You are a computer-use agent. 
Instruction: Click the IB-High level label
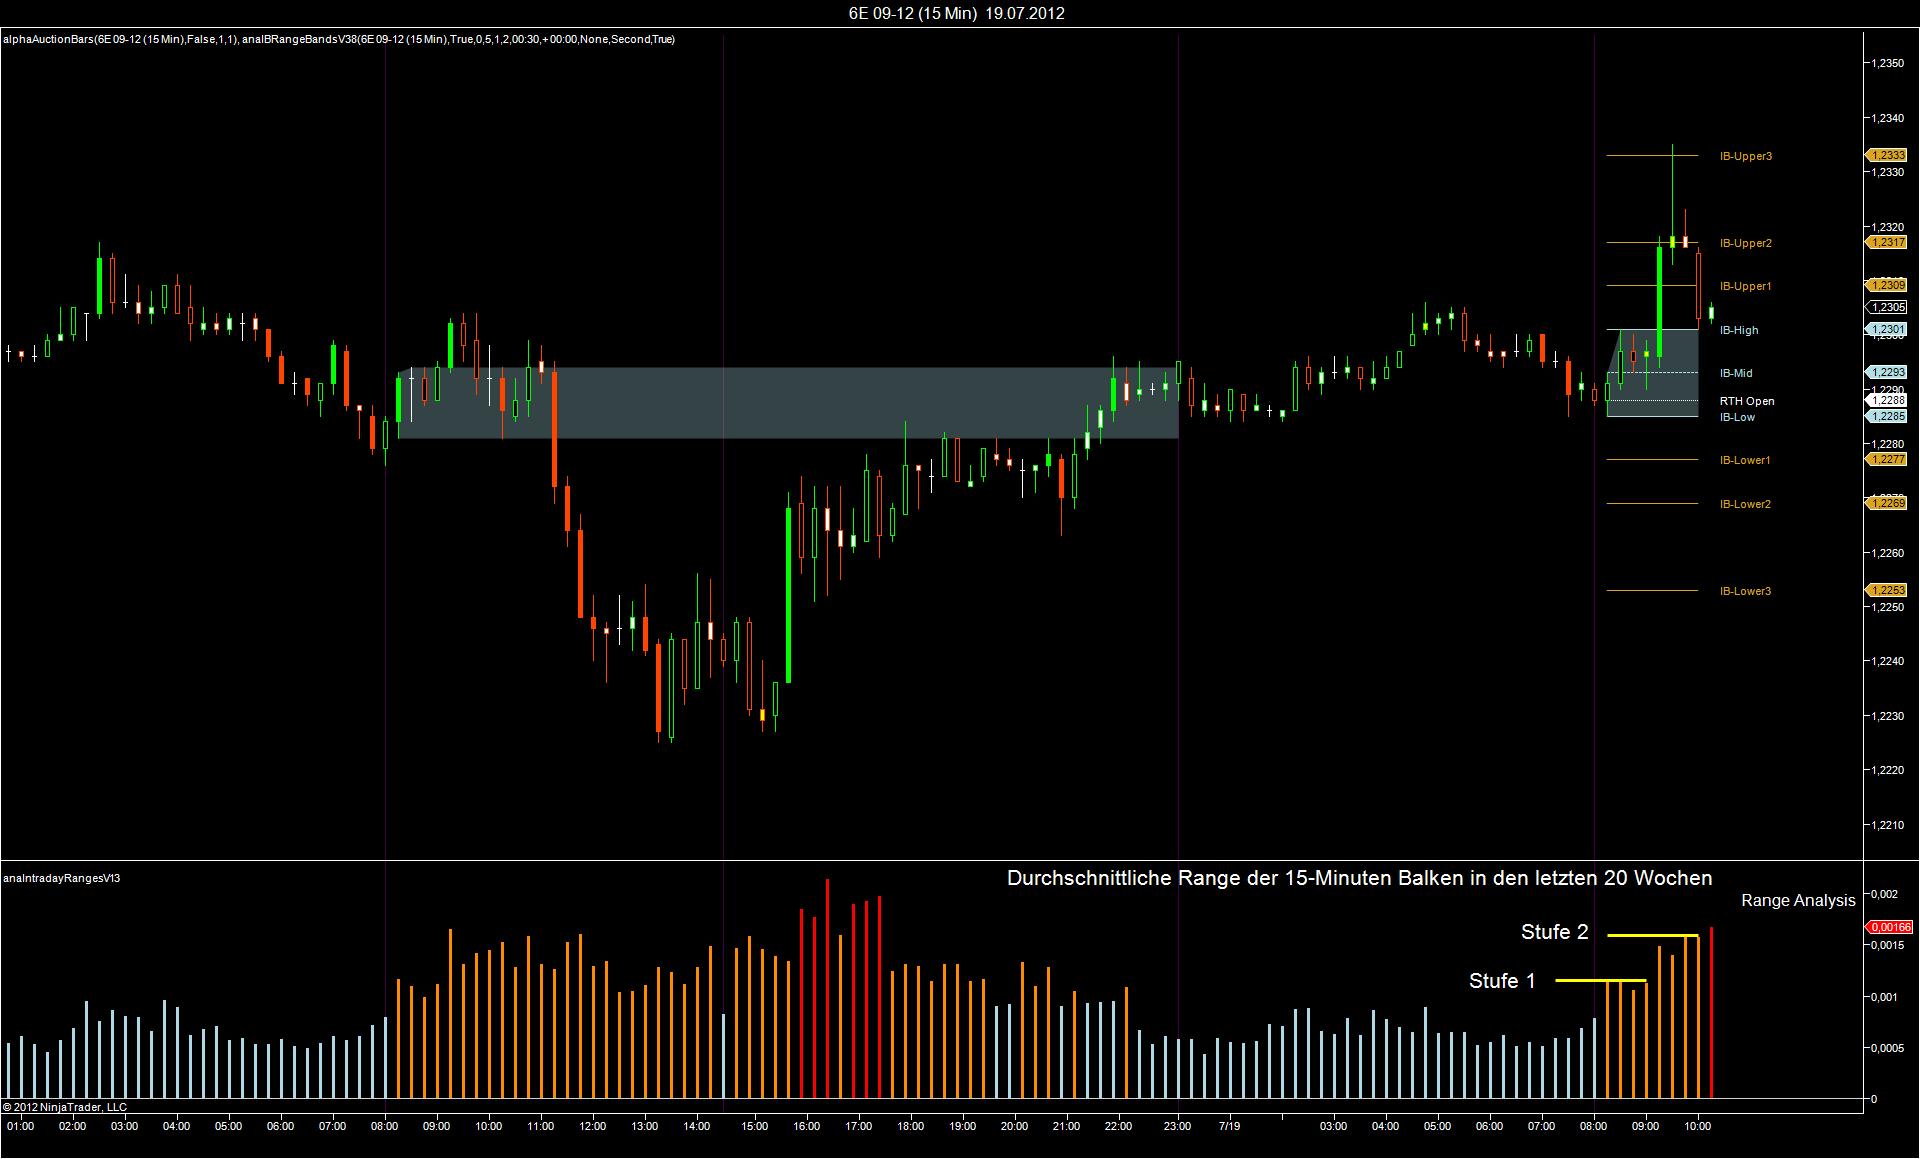(1739, 330)
